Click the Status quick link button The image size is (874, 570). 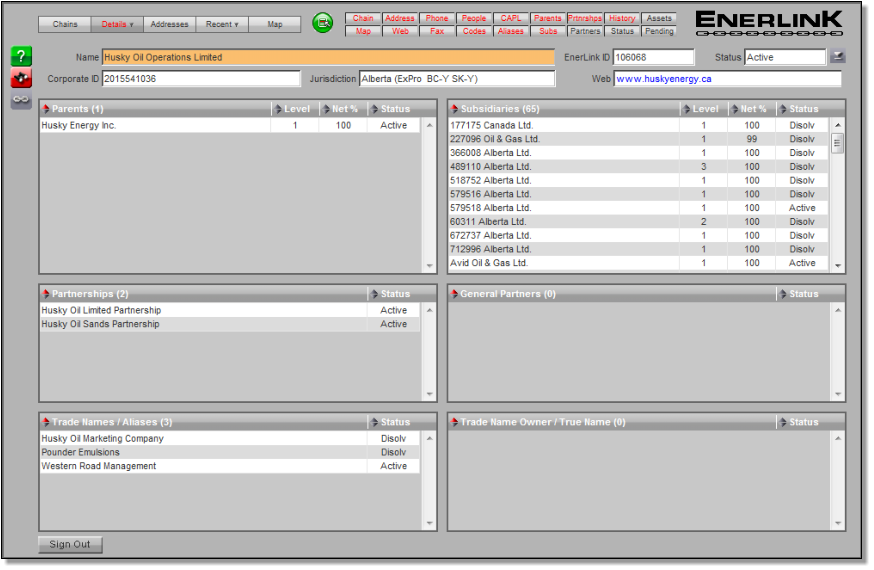pyautogui.click(x=622, y=31)
